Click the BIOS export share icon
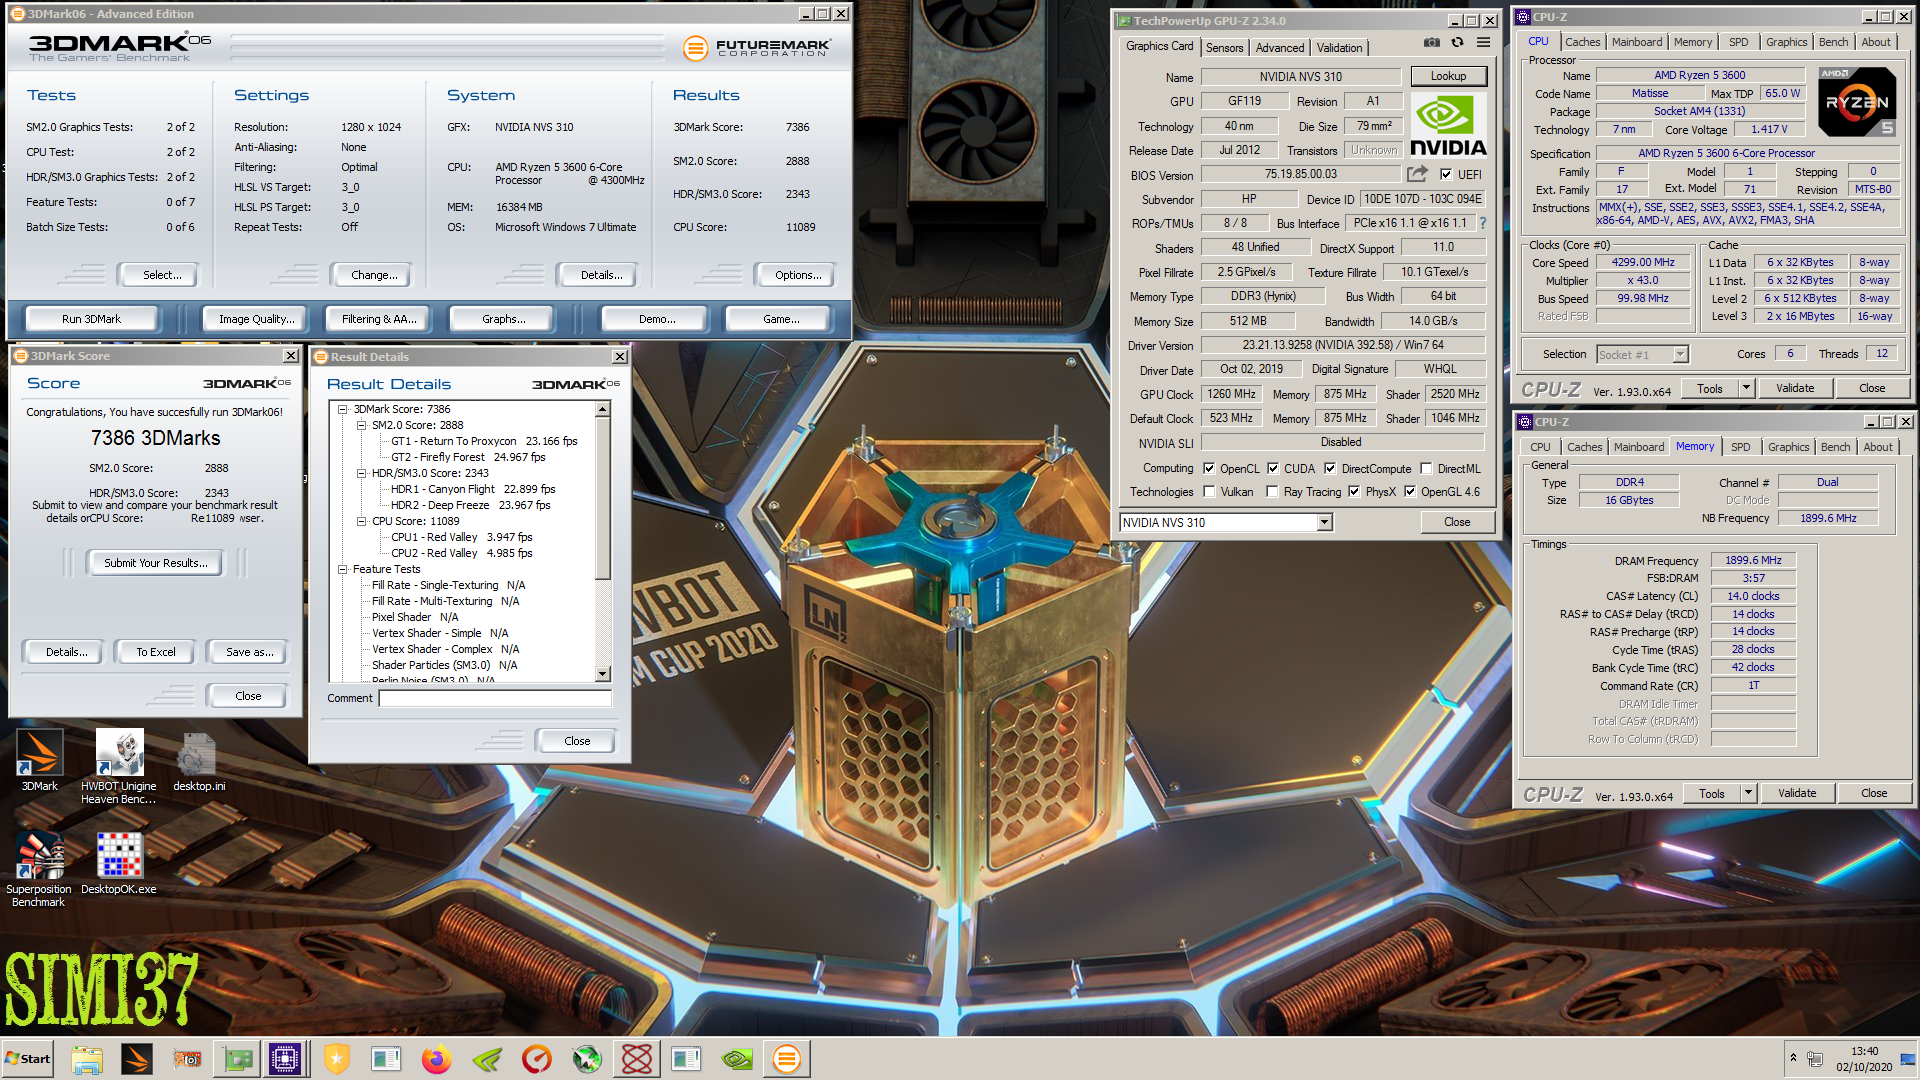1920x1080 pixels. 1417,174
